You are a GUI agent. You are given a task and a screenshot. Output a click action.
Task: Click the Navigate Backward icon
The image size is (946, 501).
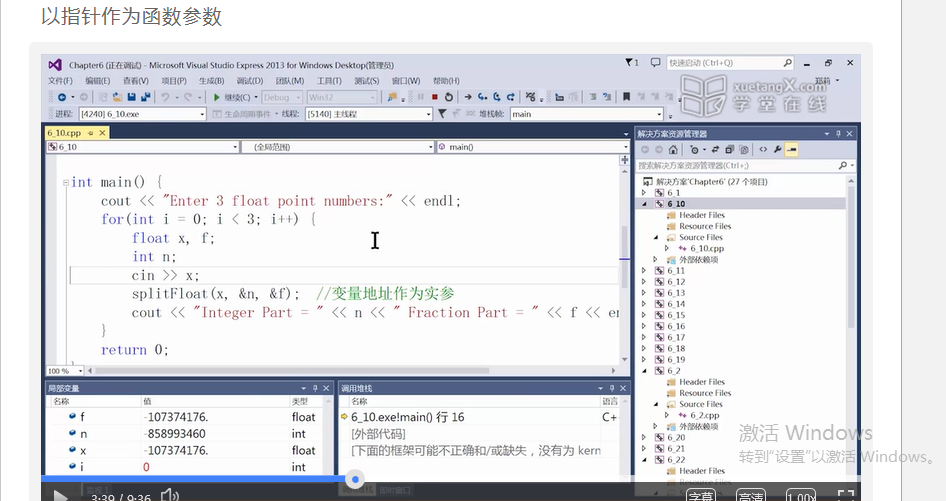(x=62, y=97)
